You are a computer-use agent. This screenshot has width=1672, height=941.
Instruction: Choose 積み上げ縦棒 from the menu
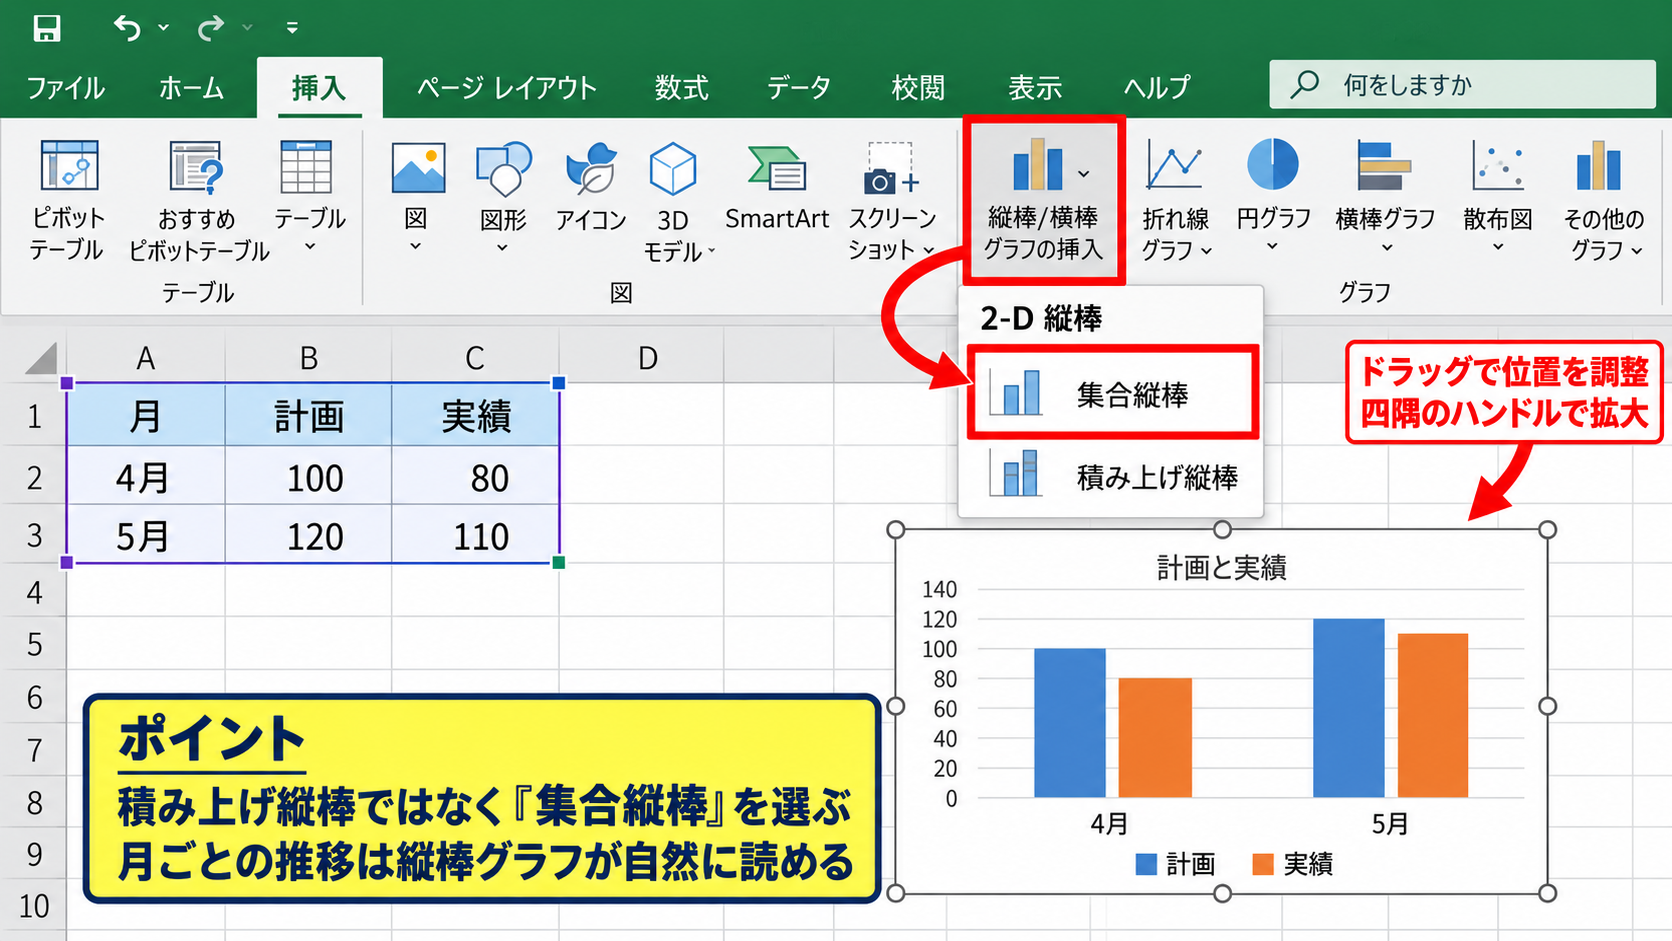(x=1112, y=477)
